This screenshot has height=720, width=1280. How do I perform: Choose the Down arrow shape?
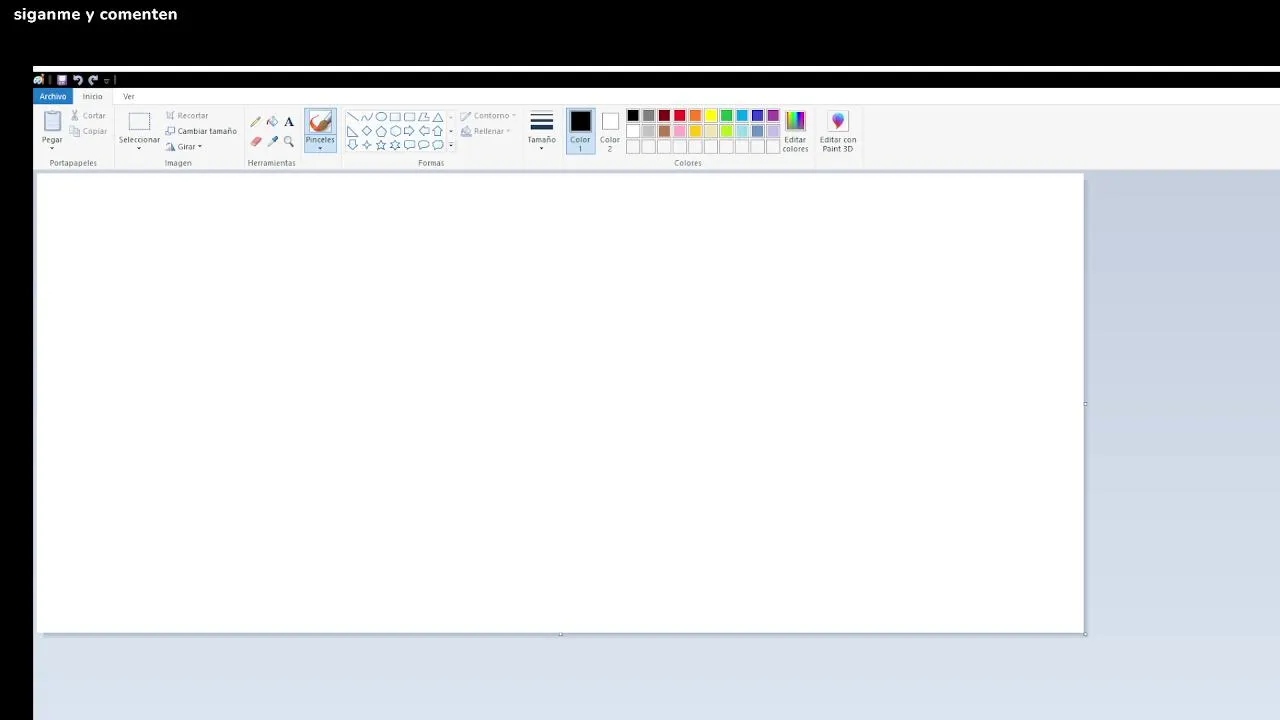pos(352,145)
